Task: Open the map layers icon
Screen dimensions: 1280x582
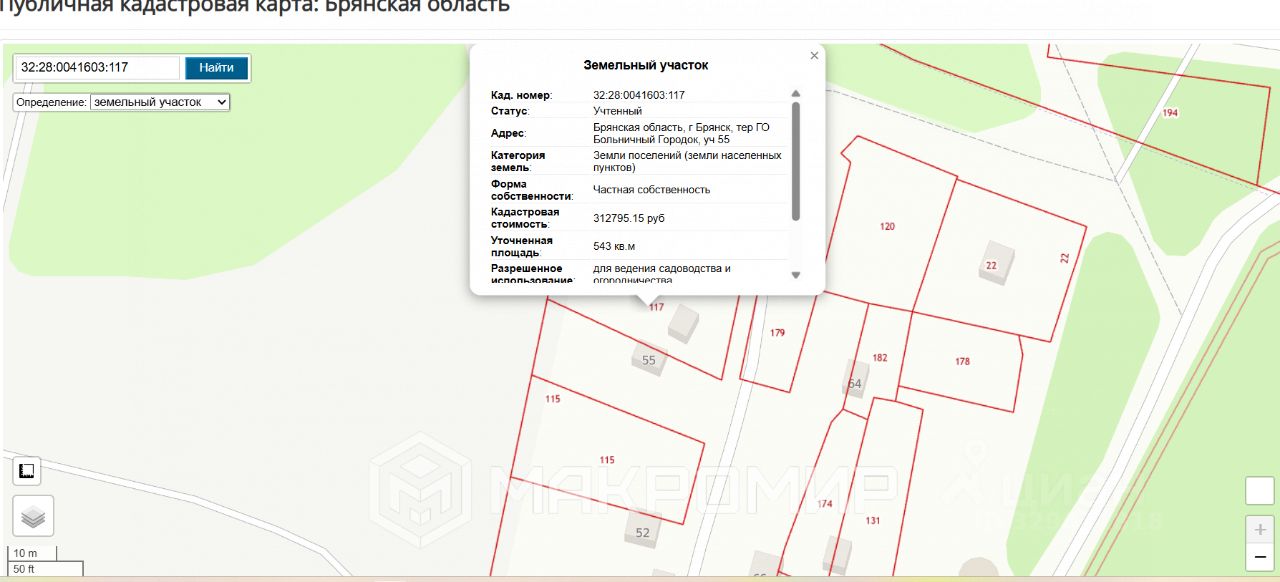Action: [x=33, y=516]
